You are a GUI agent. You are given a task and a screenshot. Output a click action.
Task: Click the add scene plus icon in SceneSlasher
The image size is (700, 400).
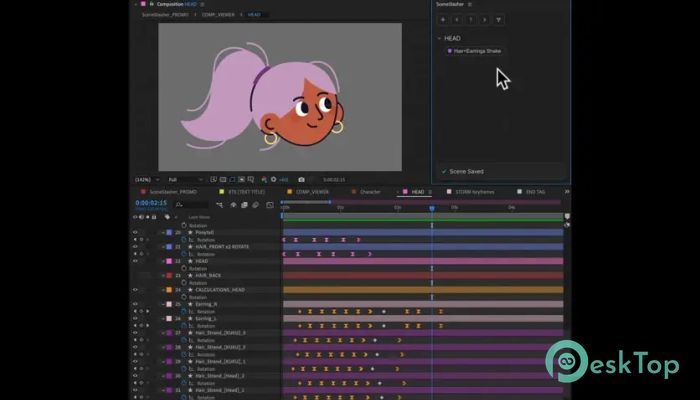[443, 20]
